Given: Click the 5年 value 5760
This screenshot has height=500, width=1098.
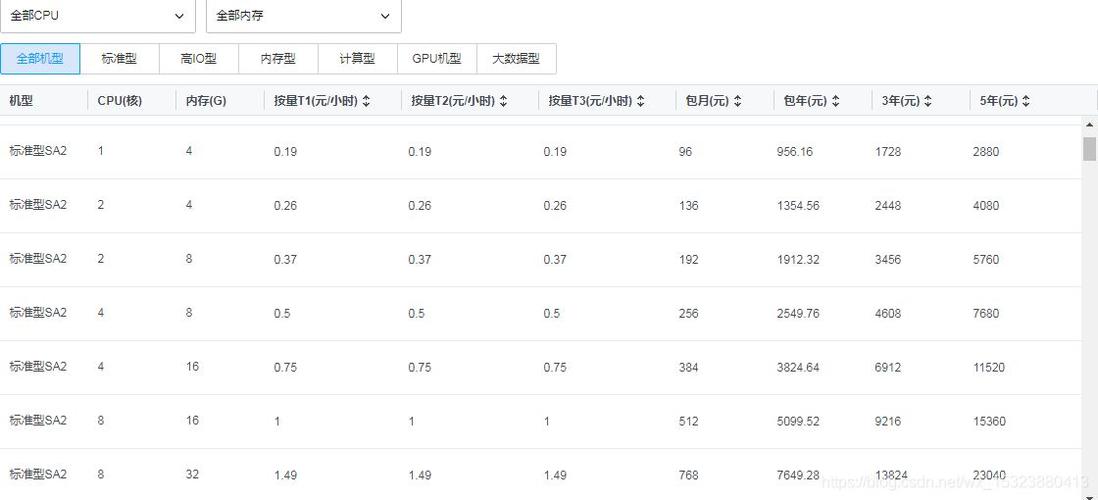Looking at the screenshot, I should [x=986, y=260].
